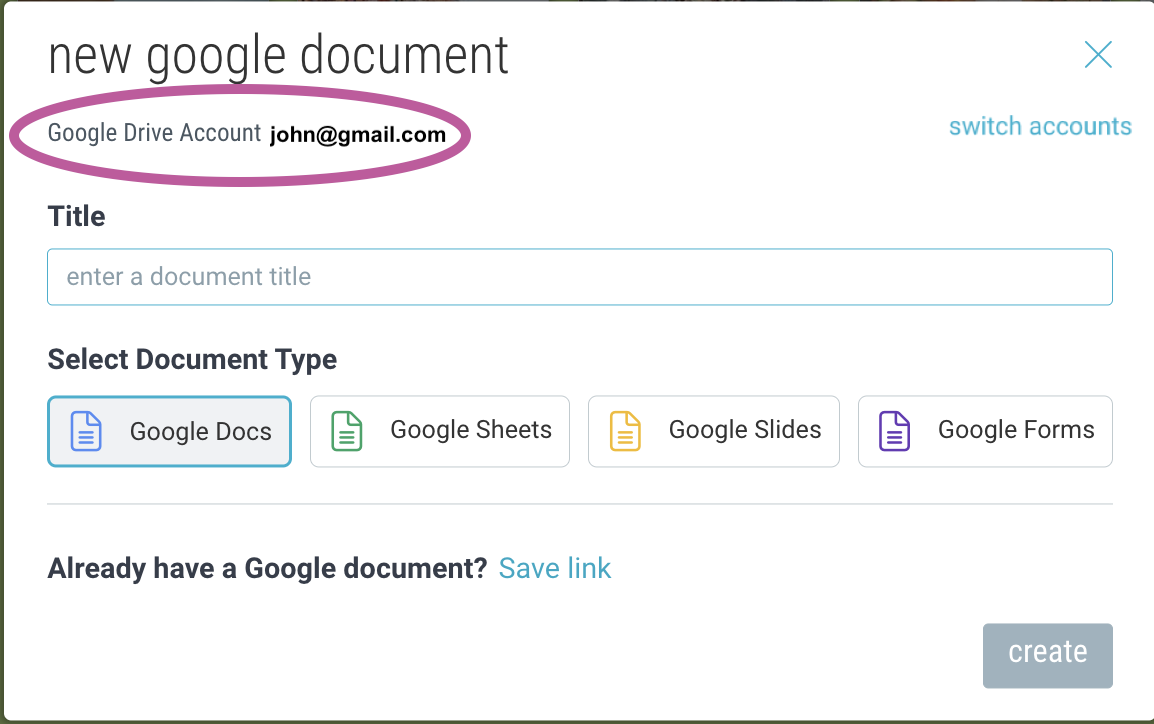Click the blue Google Docs file icon
This screenshot has width=1154, height=724.
pyautogui.click(x=86, y=431)
